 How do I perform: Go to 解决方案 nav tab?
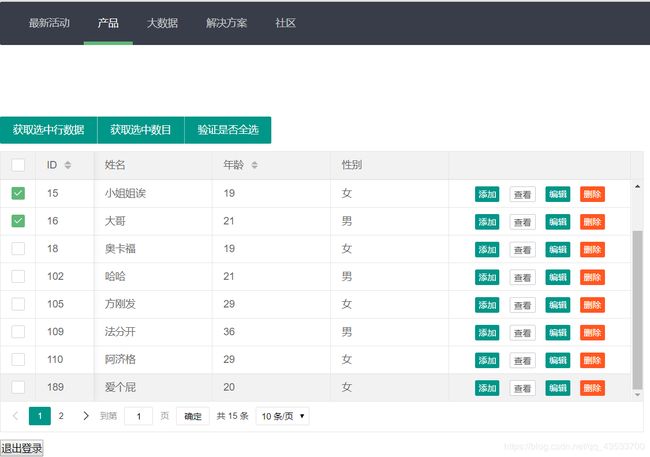[x=226, y=23]
